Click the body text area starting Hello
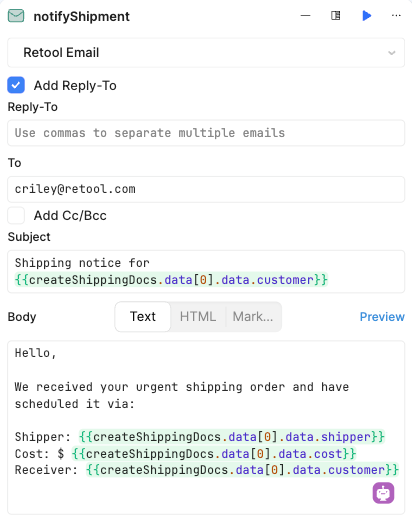 (x=206, y=427)
